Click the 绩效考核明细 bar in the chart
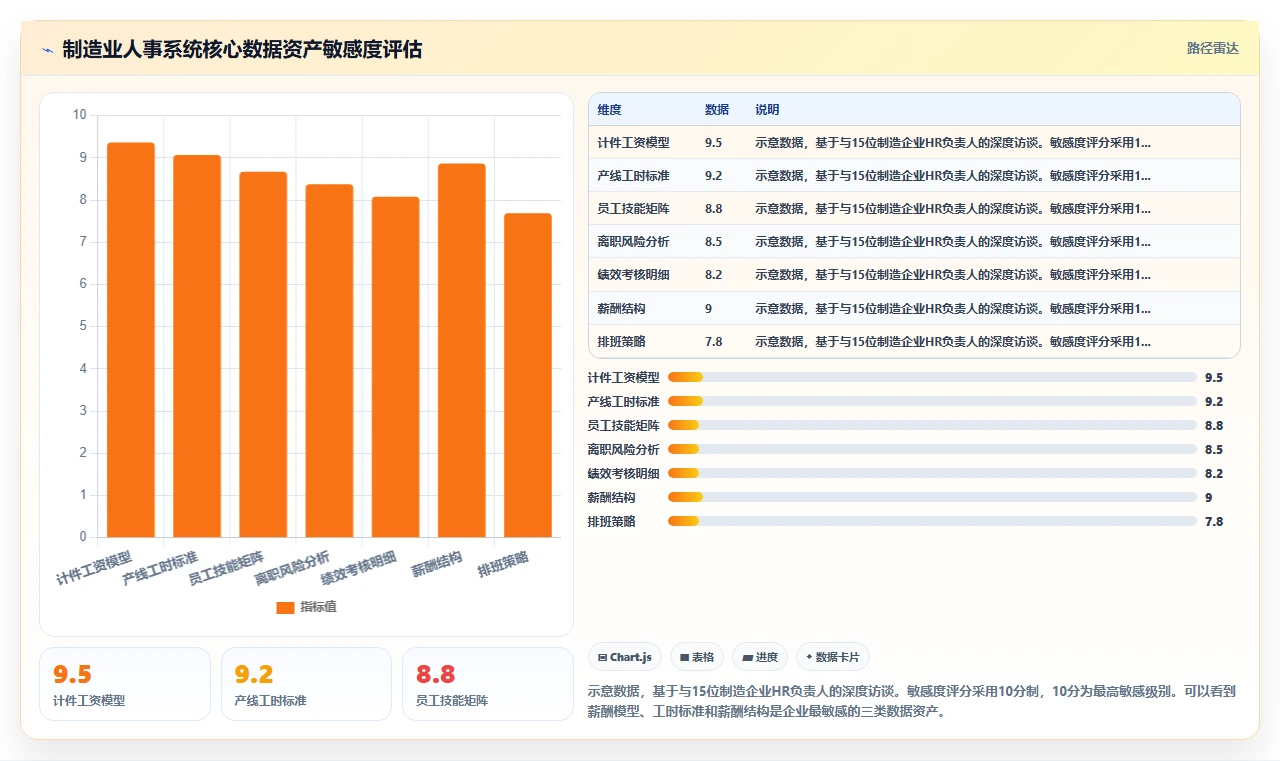 coord(395,367)
